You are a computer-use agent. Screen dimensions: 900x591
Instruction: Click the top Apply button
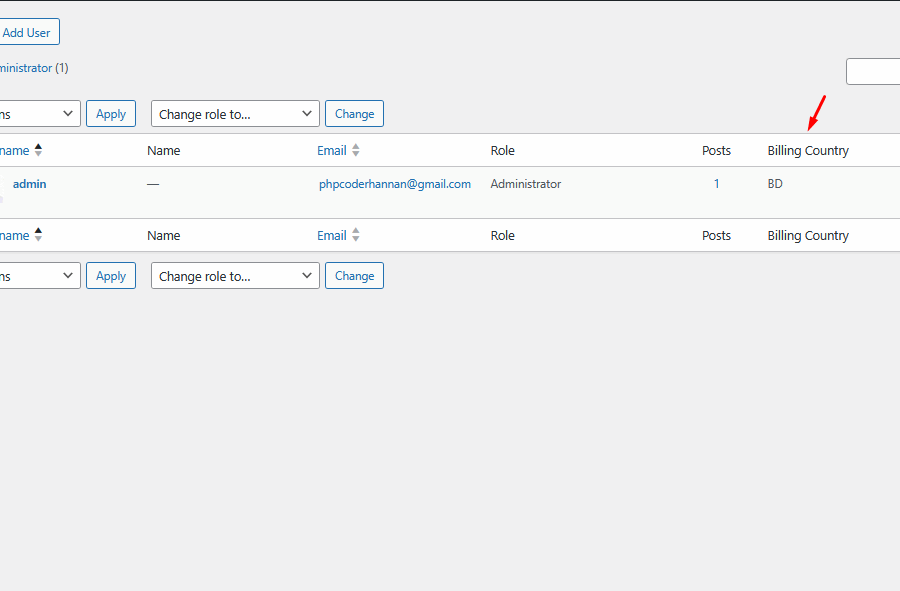[111, 114]
